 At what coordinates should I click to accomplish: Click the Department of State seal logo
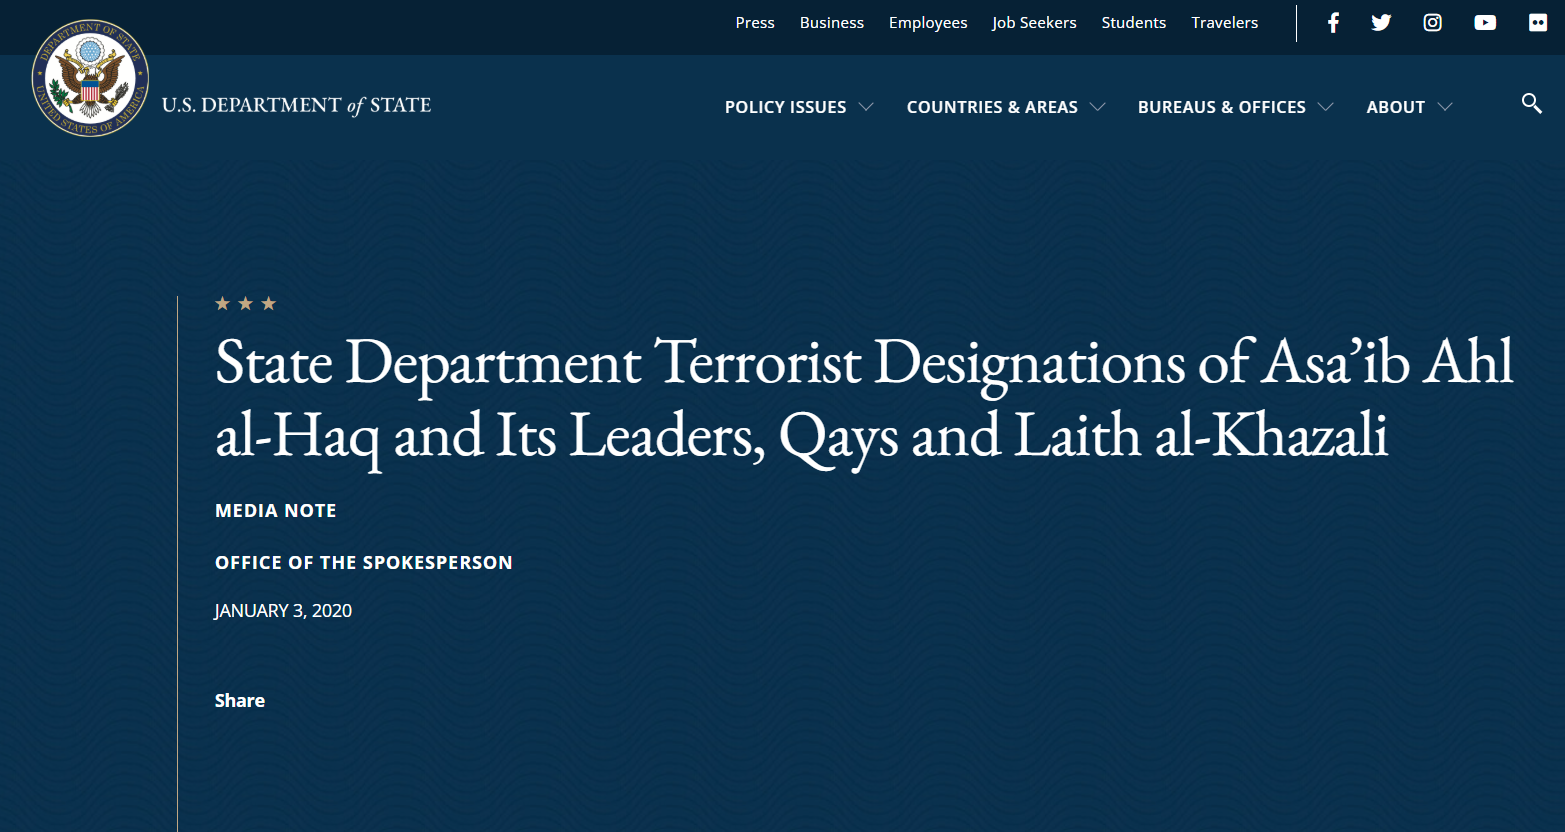click(90, 78)
